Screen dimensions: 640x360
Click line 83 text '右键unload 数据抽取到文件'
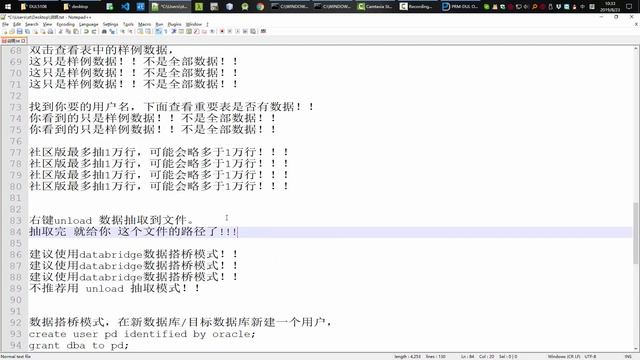tap(108, 220)
